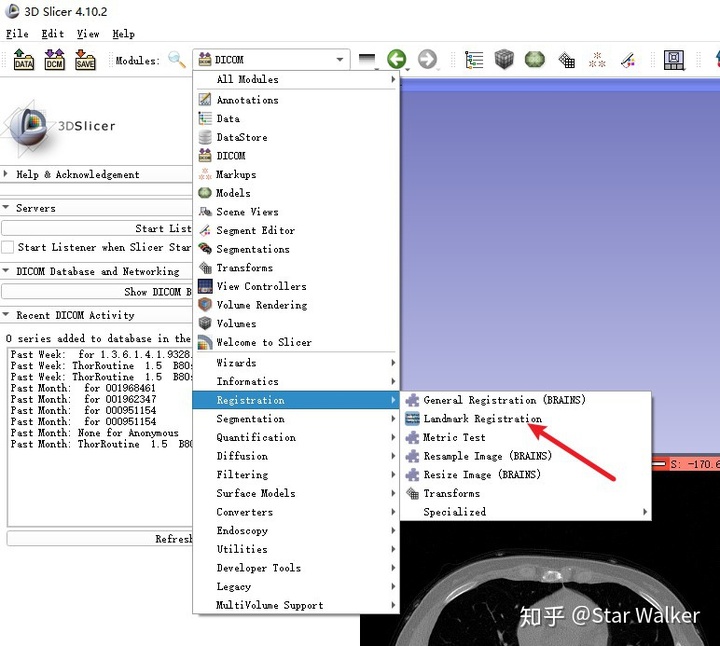
Task: Open the Segment Editor toolbar icon
Action: [628, 60]
